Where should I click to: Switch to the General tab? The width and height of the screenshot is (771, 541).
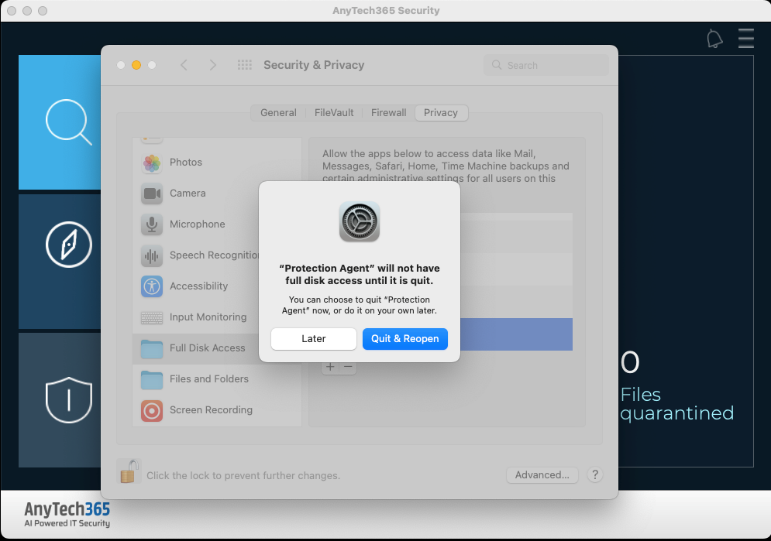click(278, 113)
